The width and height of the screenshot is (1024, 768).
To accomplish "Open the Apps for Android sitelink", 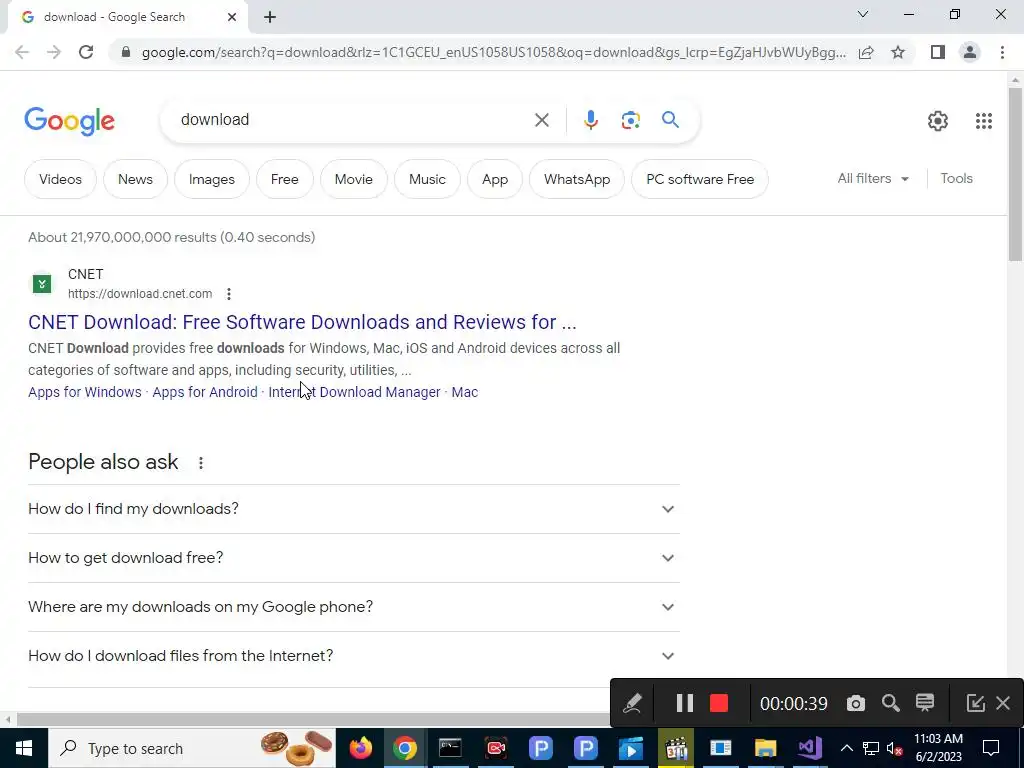I will pyautogui.click(x=205, y=392).
